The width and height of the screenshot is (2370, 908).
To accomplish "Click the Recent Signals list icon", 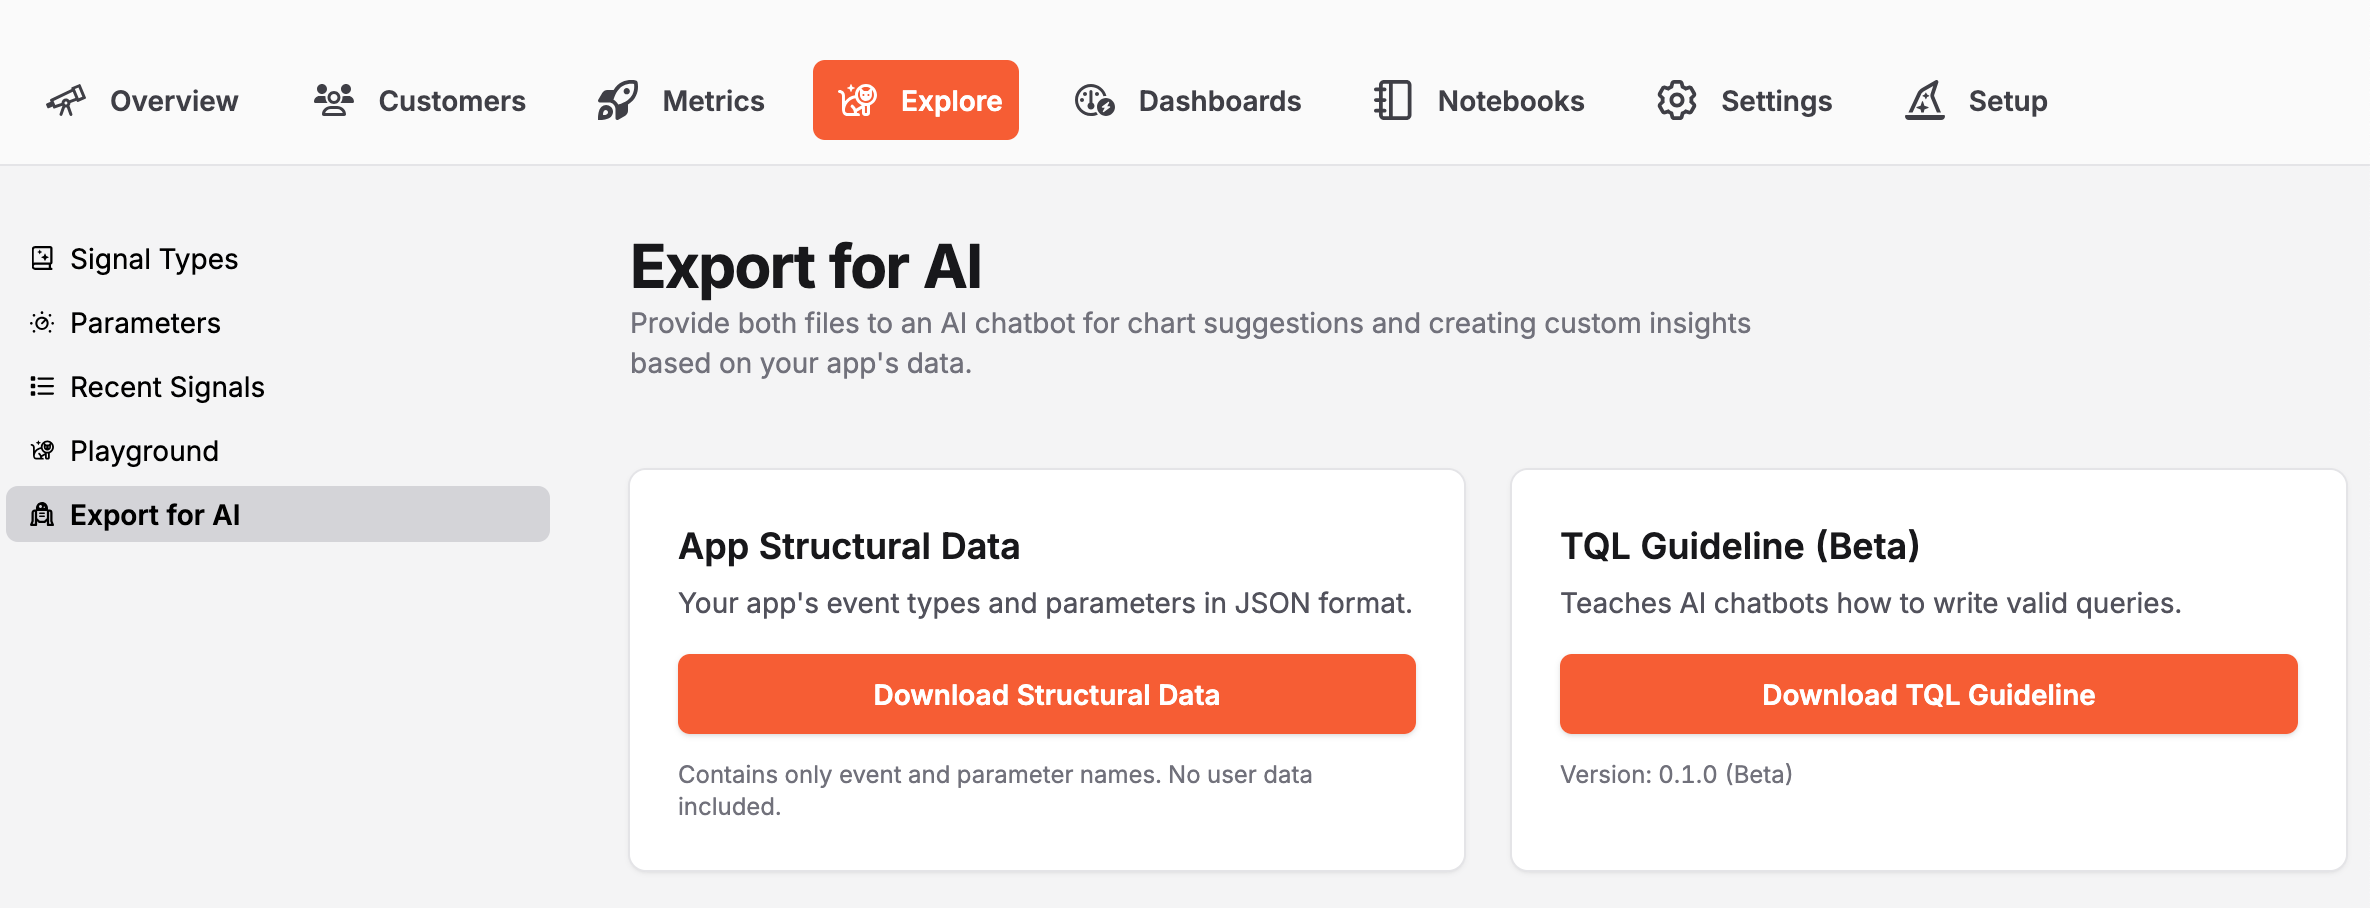I will [x=41, y=386].
